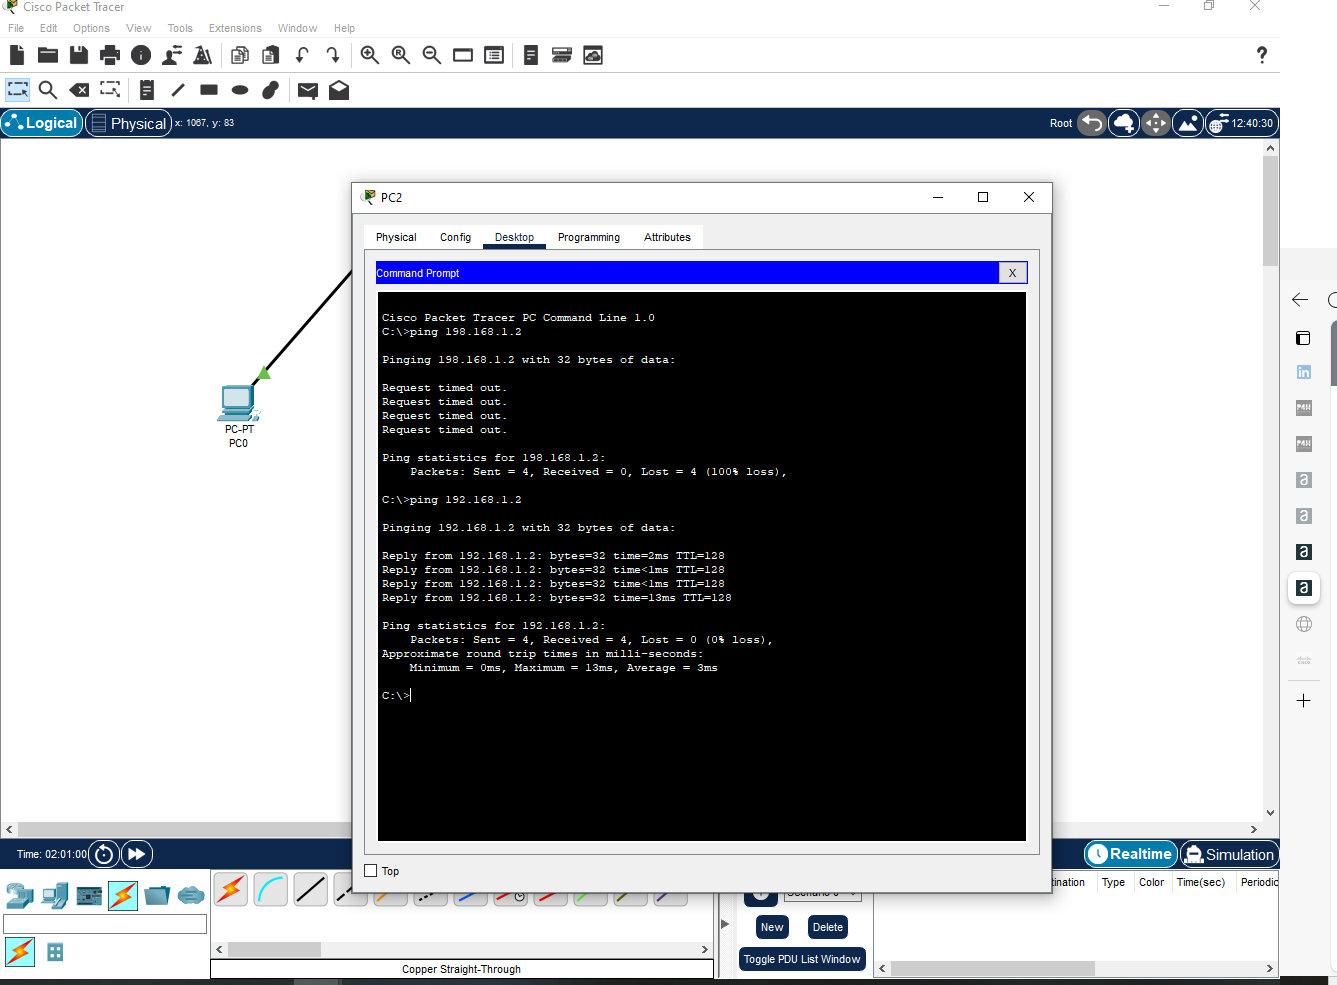Add a Simple PDU envelope
The height and width of the screenshot is (985, 1337).
(308, 91)
